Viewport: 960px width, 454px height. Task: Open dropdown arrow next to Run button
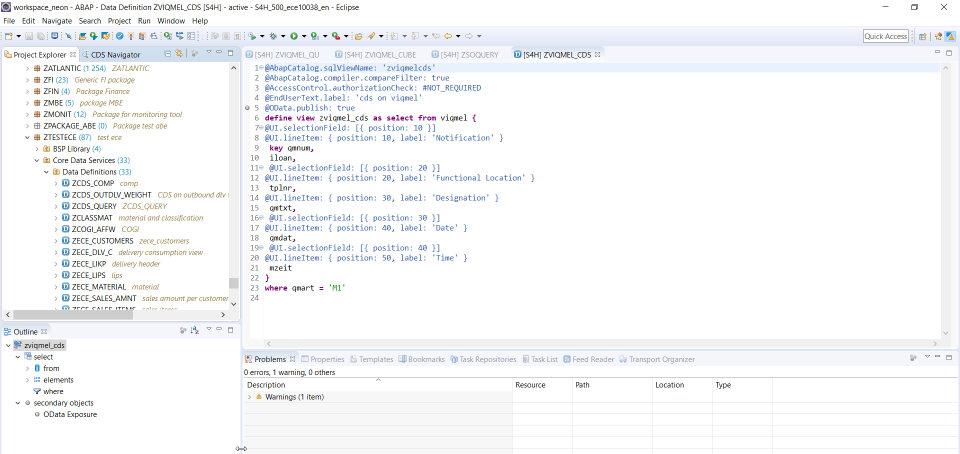304,37
